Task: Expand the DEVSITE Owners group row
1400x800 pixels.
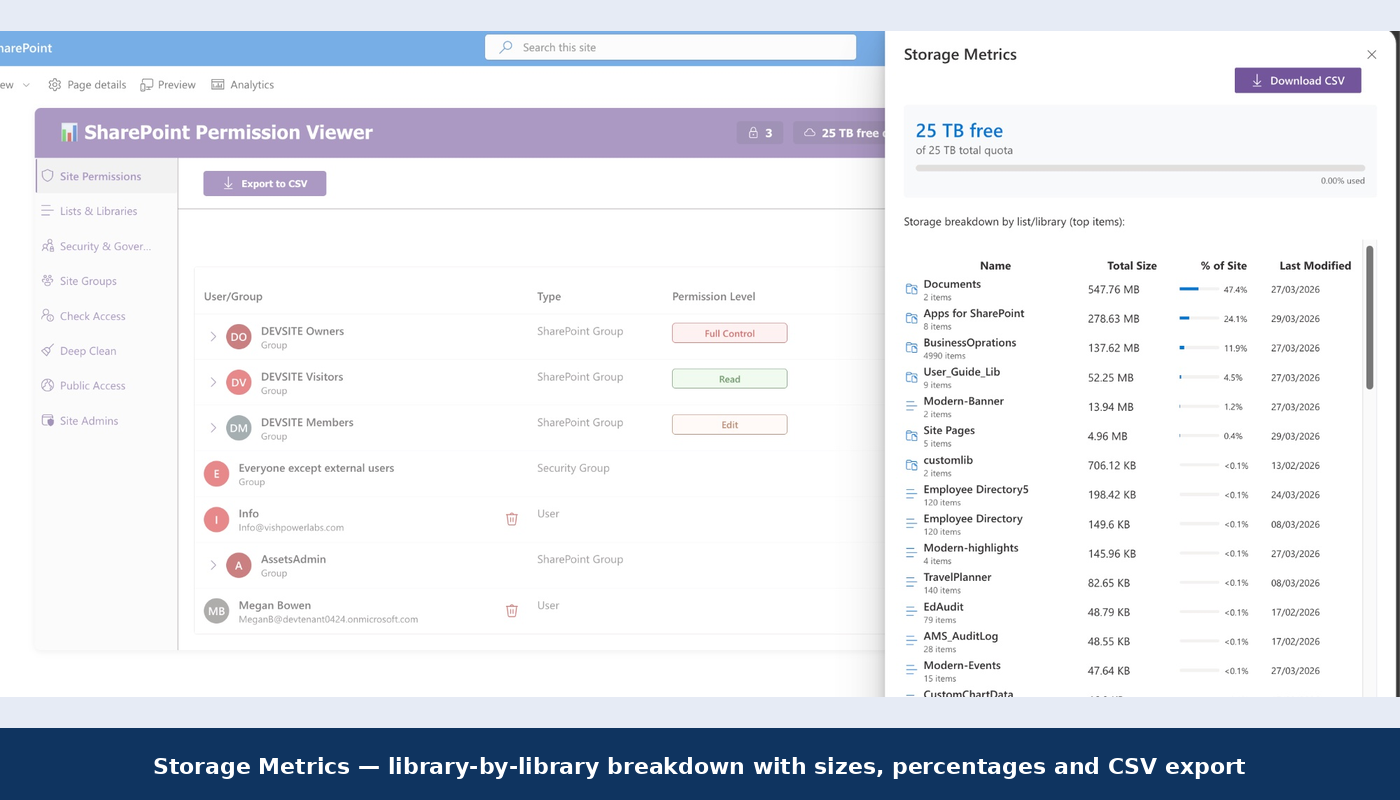Action: pos(213,337)
